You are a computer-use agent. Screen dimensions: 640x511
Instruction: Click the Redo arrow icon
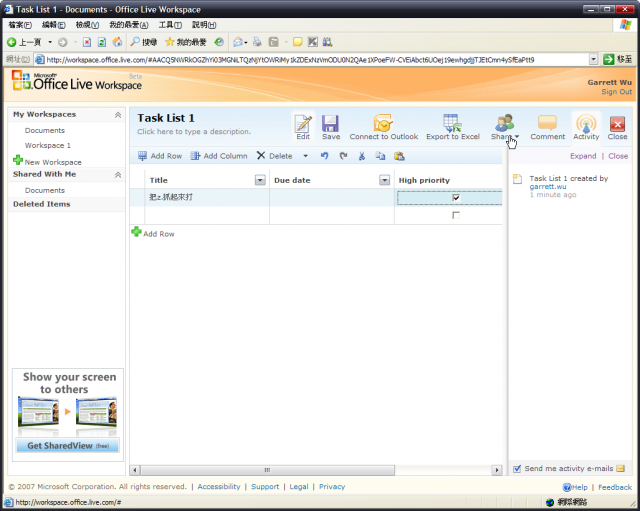coord(343,156)
